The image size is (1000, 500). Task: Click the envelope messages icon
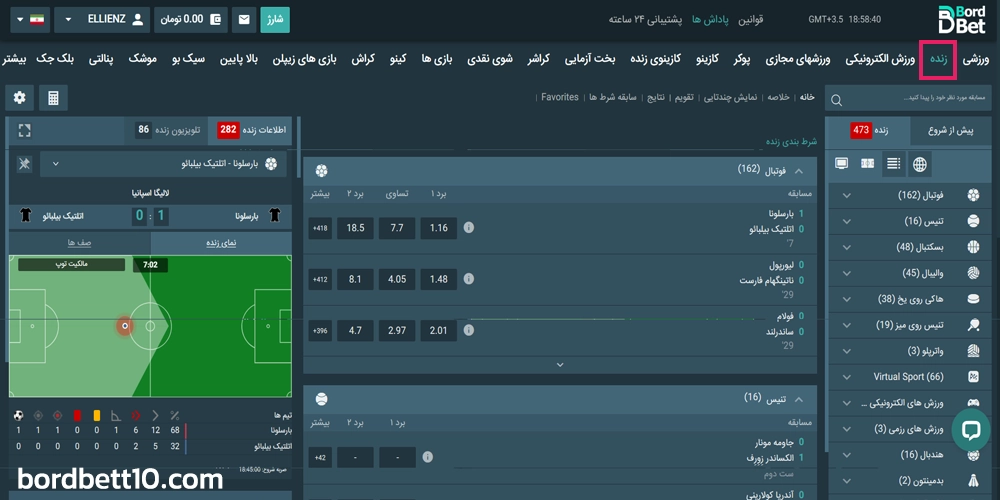click(x=244, y=20)
